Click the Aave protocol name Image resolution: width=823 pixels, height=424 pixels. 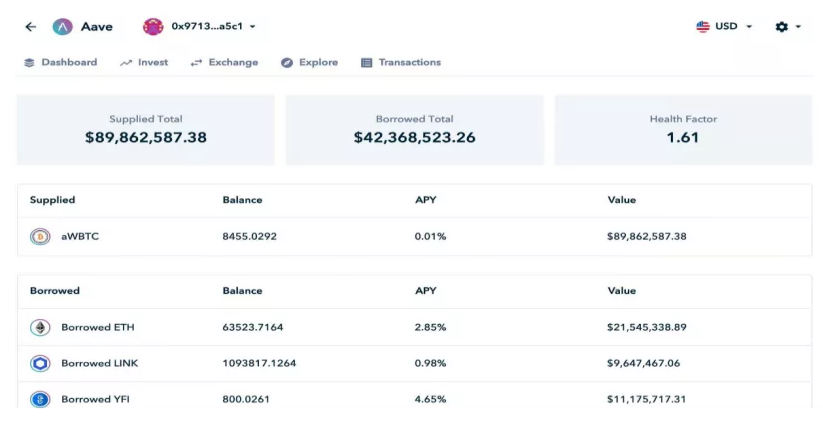pos(97,27)
